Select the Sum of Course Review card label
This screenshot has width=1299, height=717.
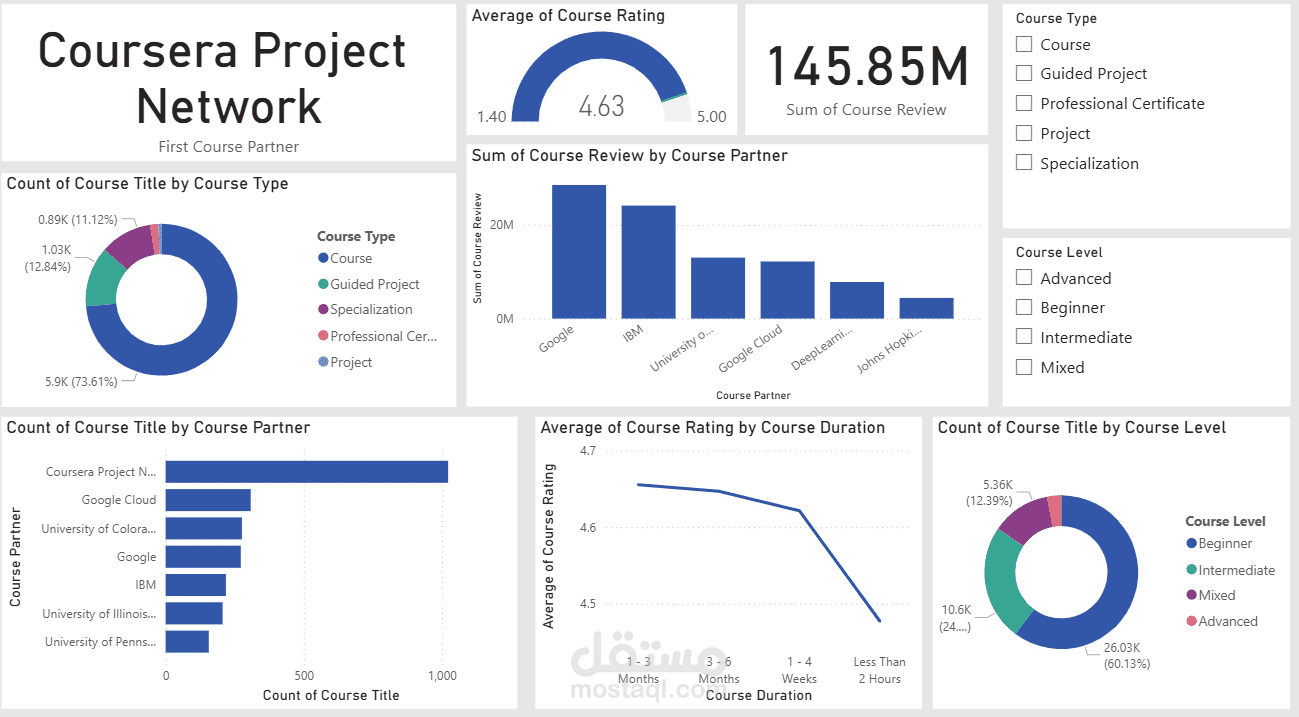866,110
